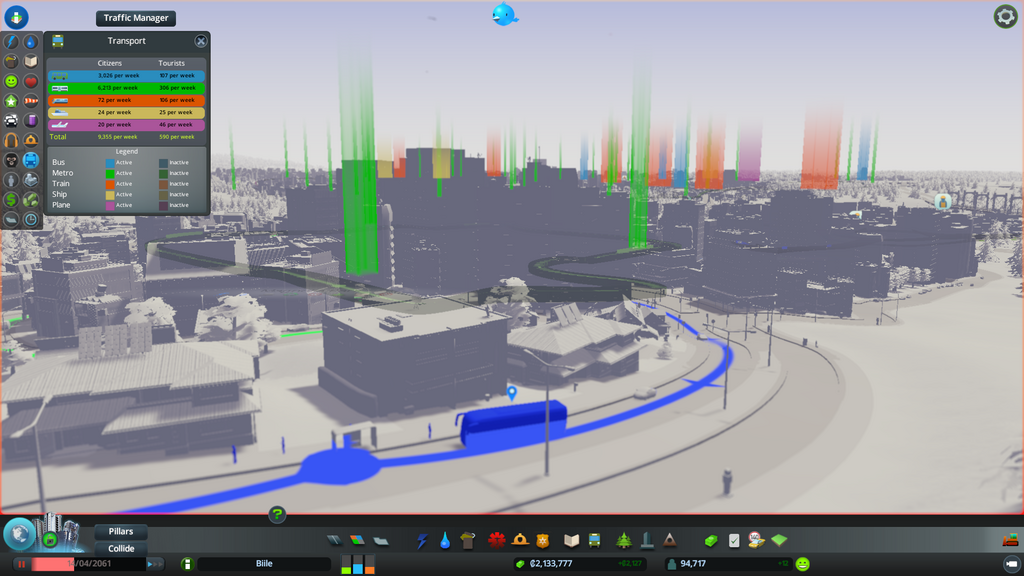
Task: Open the Districts info view
Action: [11, 219]
